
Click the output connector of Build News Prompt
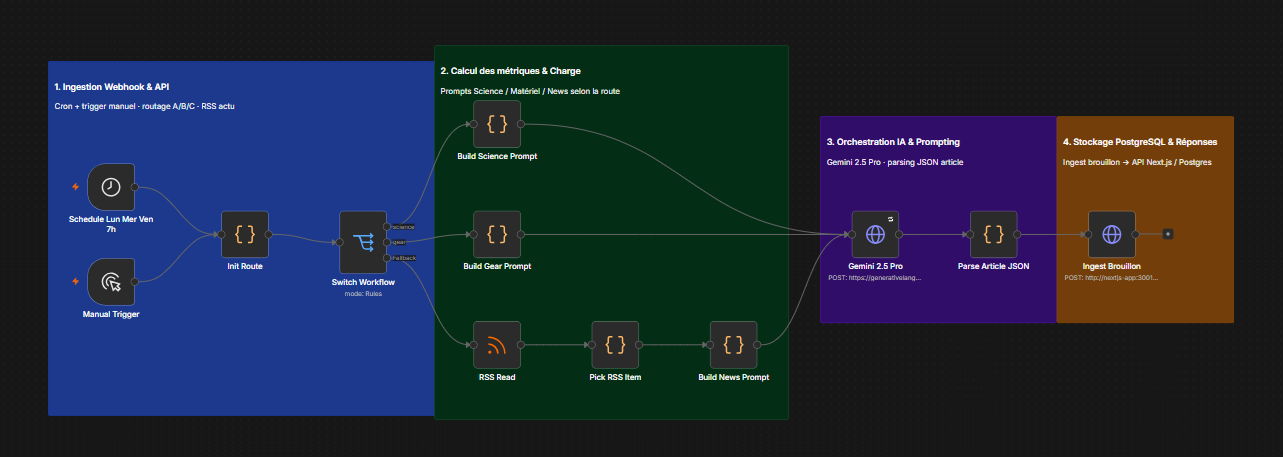(757, 345)
